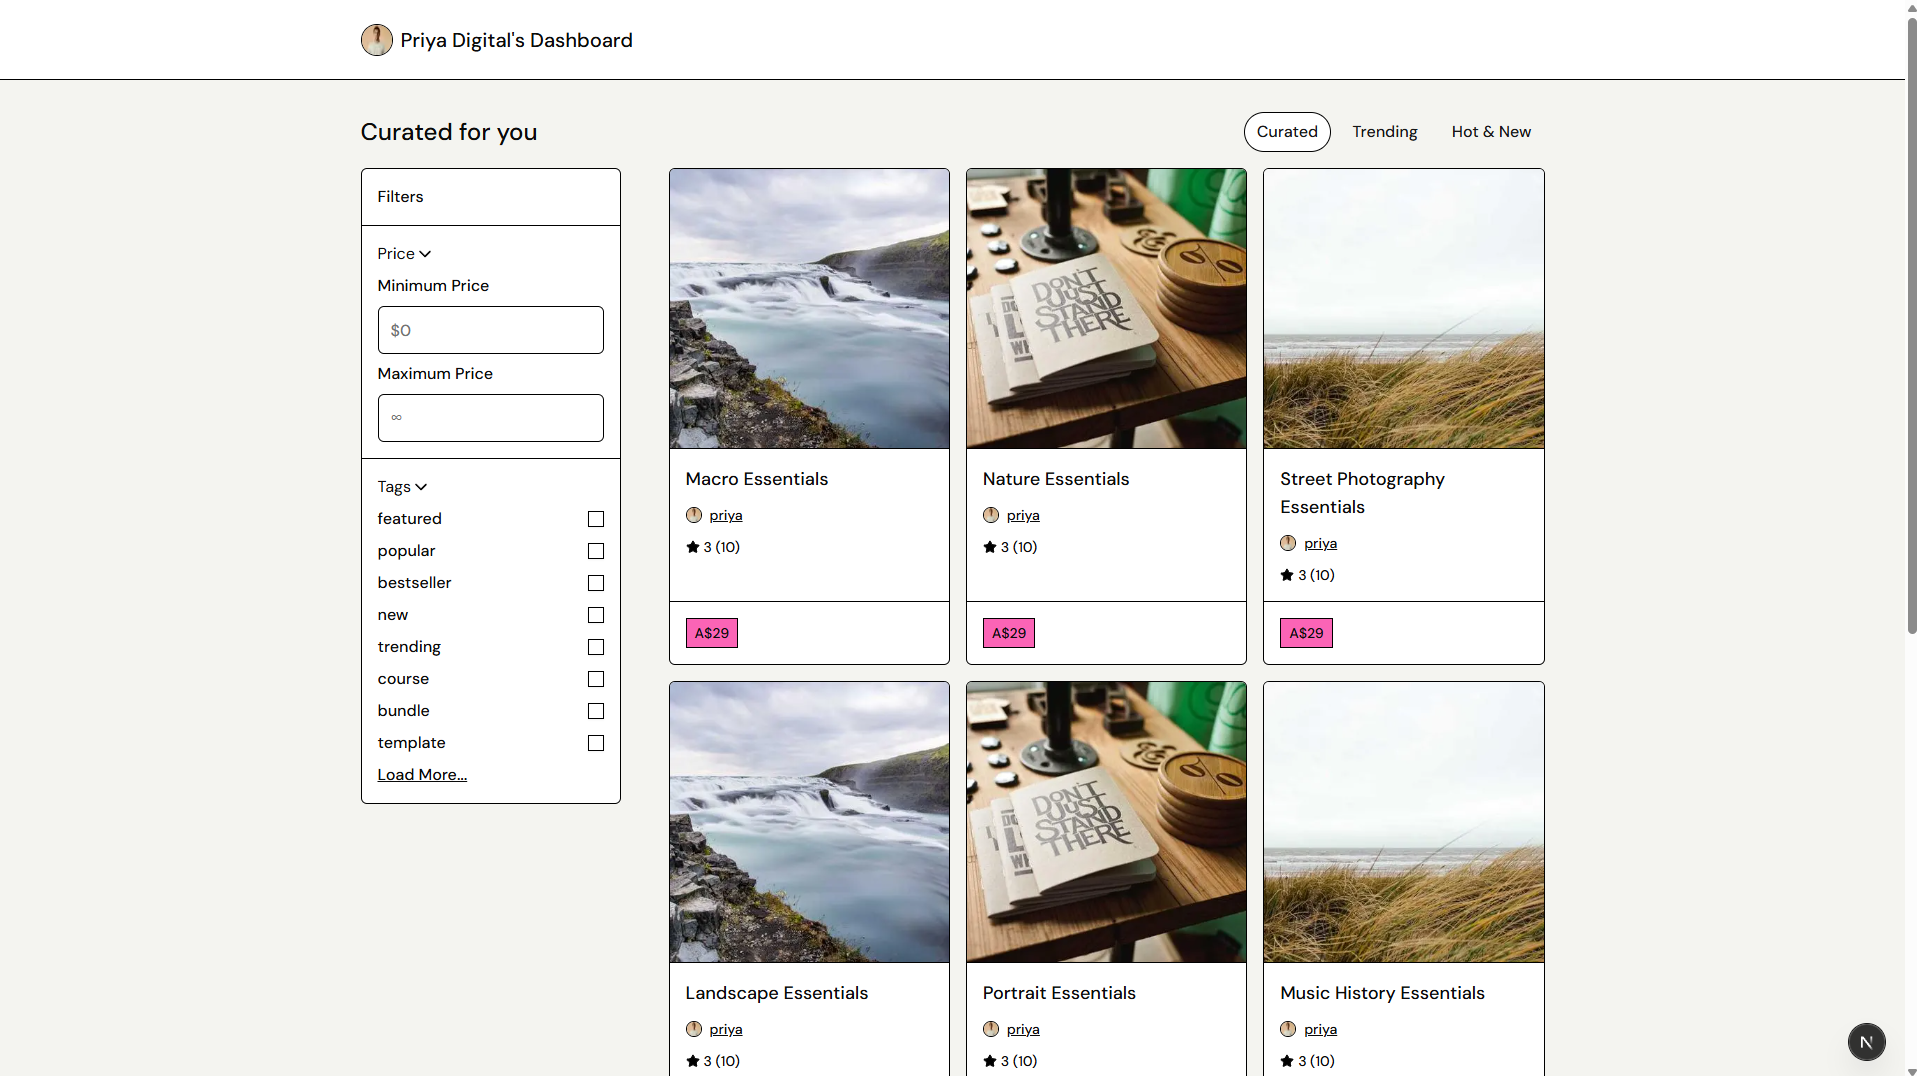Click the priya avatar on Music History Essentials card
The width and height of the screenshot is (1917, 1076).
click(x=1288, y=1029)
